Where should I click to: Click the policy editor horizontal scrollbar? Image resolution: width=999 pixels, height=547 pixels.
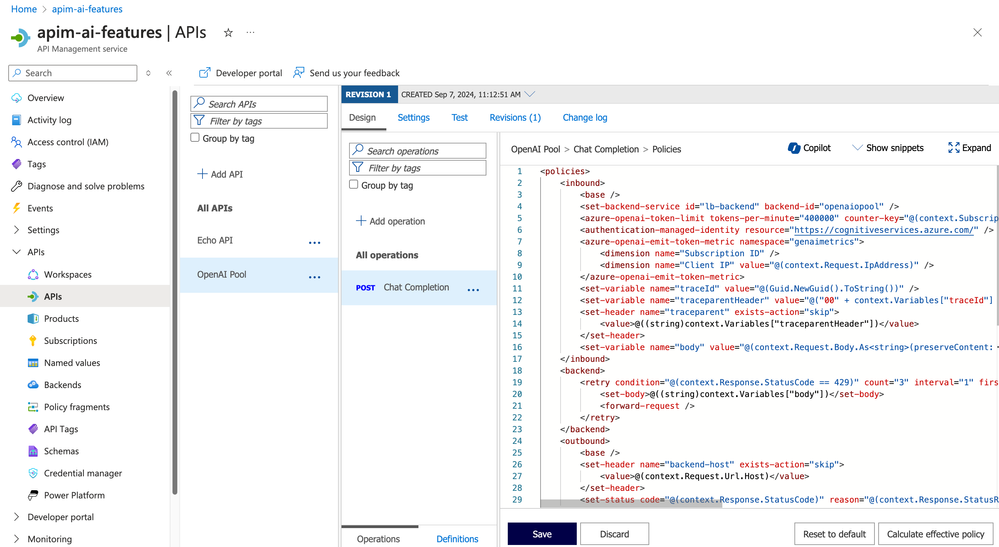[631, 503]
